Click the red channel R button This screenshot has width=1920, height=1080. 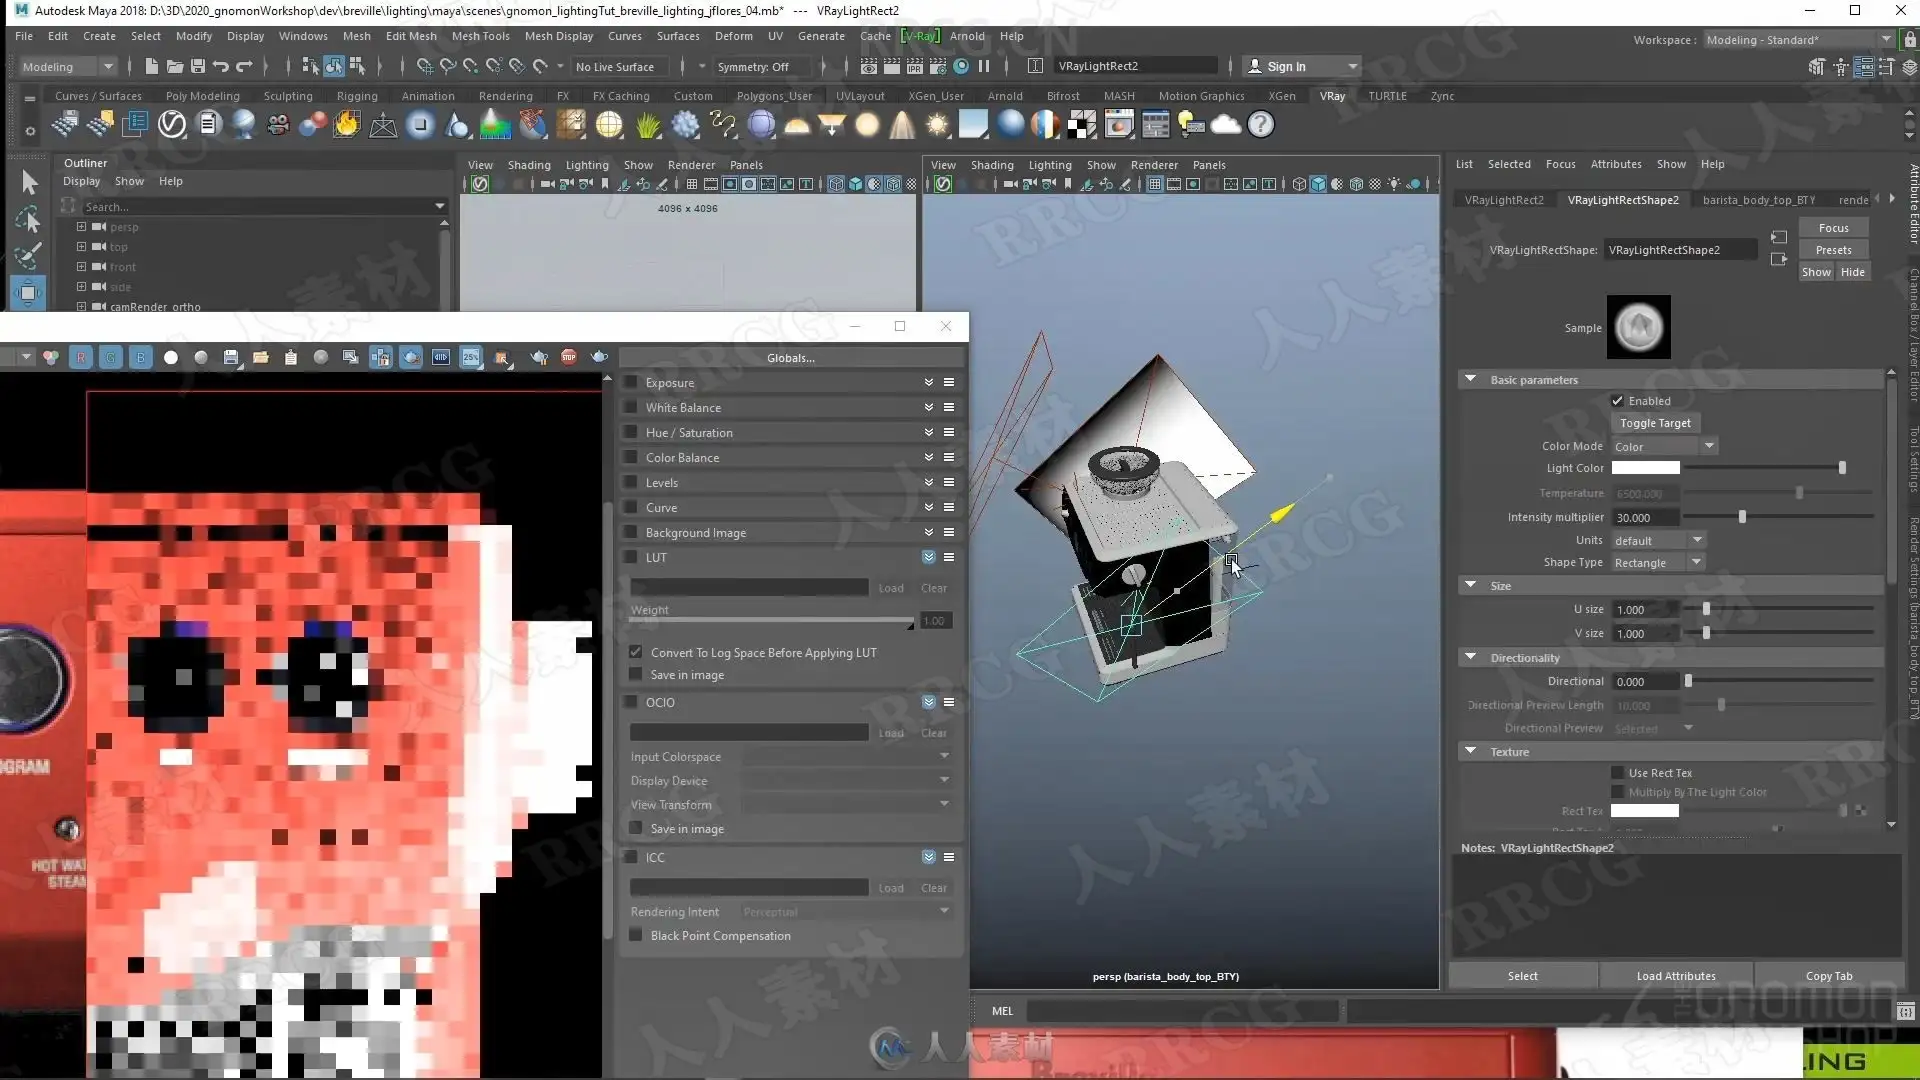pos(81,357)
